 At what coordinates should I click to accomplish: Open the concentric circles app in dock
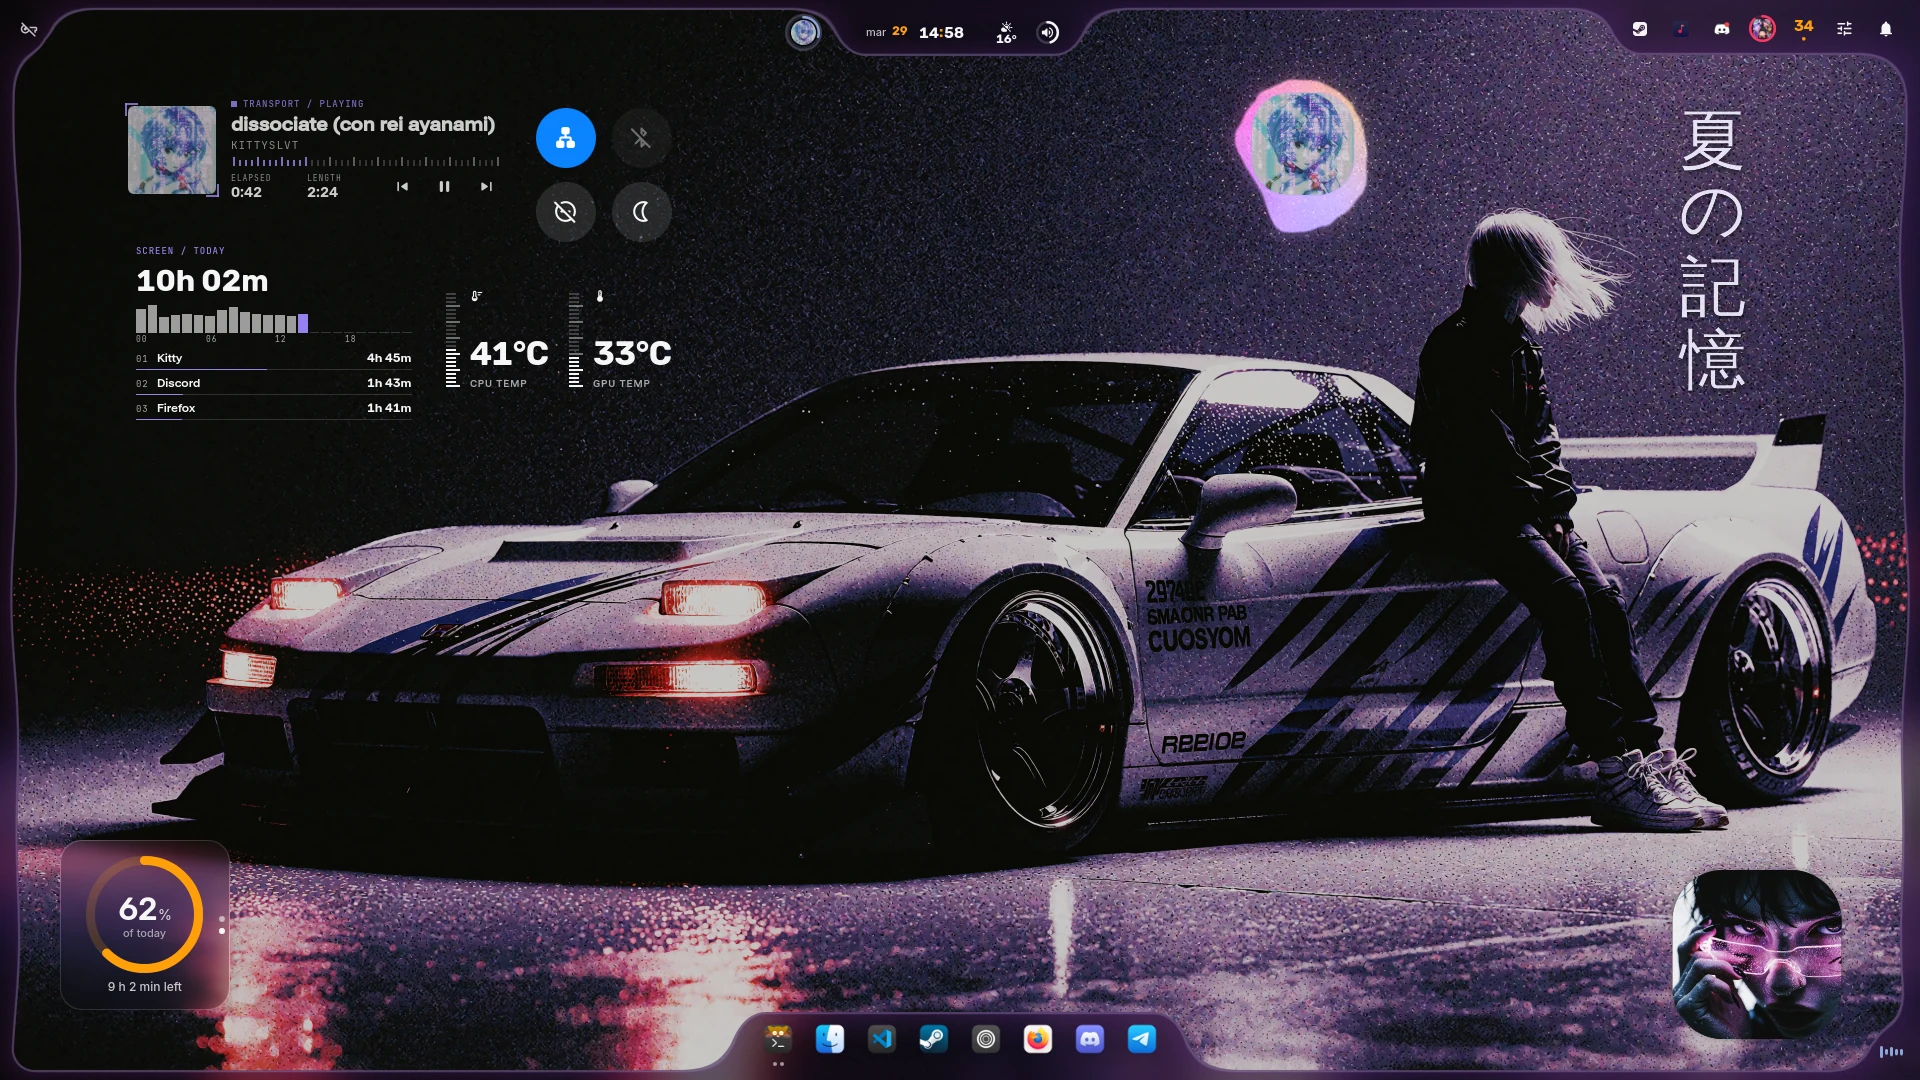click(x=986, y=1040)
